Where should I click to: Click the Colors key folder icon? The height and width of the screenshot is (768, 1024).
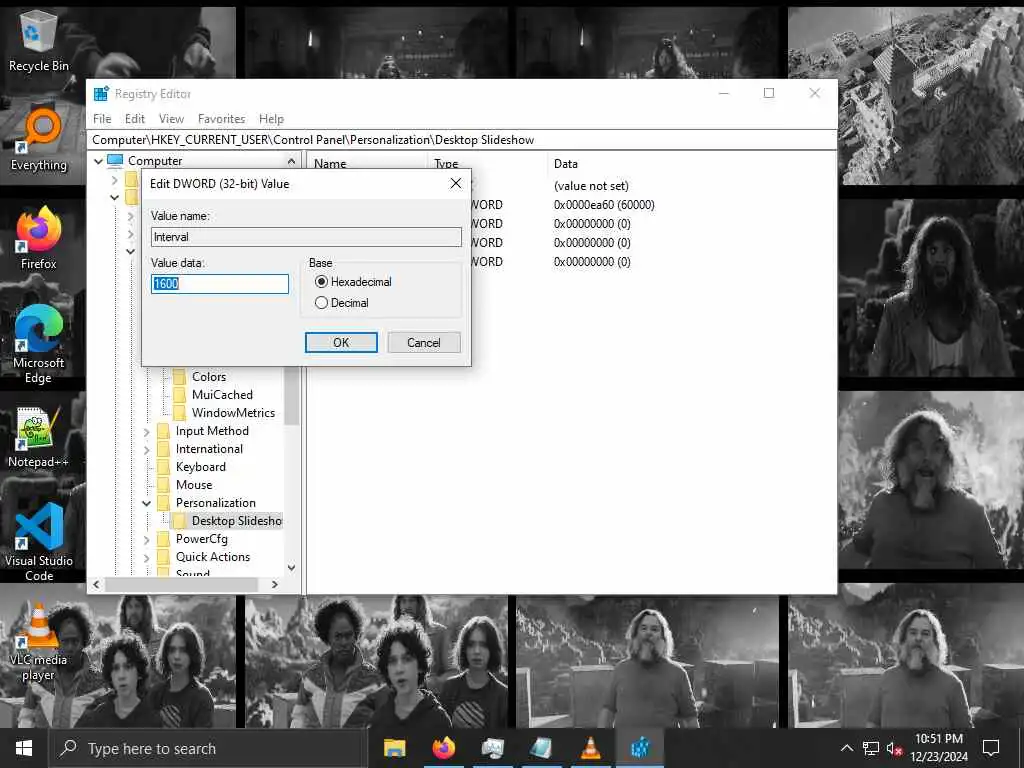tap(180, 377)
